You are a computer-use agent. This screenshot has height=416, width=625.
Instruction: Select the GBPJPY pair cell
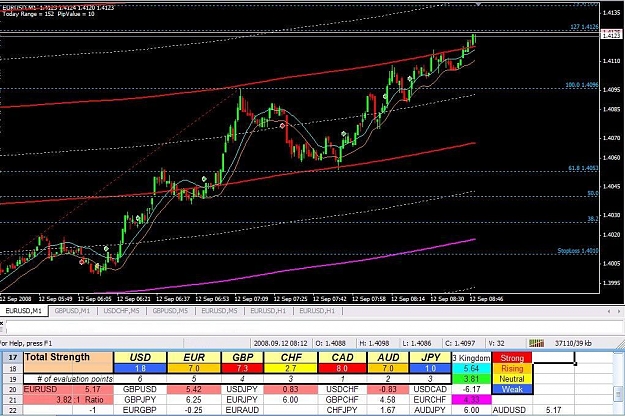point(140,400)
